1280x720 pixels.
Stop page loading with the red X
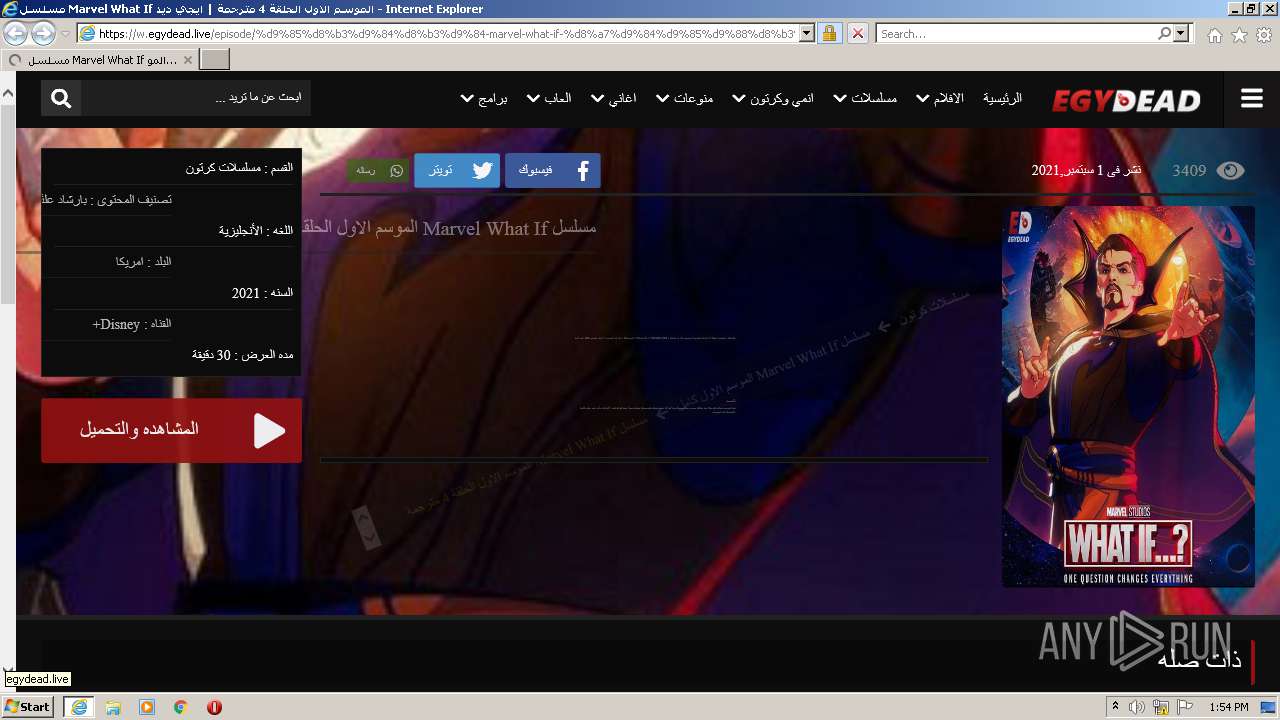coord(857,33)
